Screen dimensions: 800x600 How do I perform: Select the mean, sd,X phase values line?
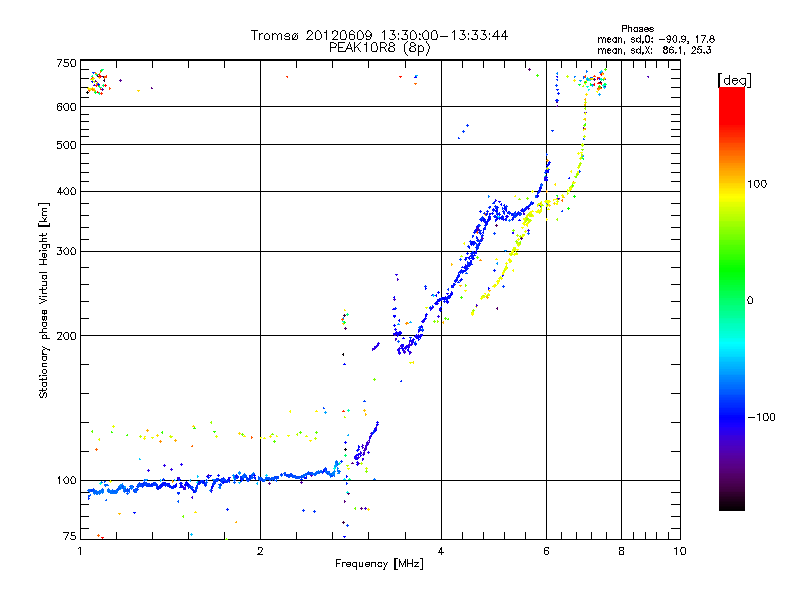[x=655, y=49]
